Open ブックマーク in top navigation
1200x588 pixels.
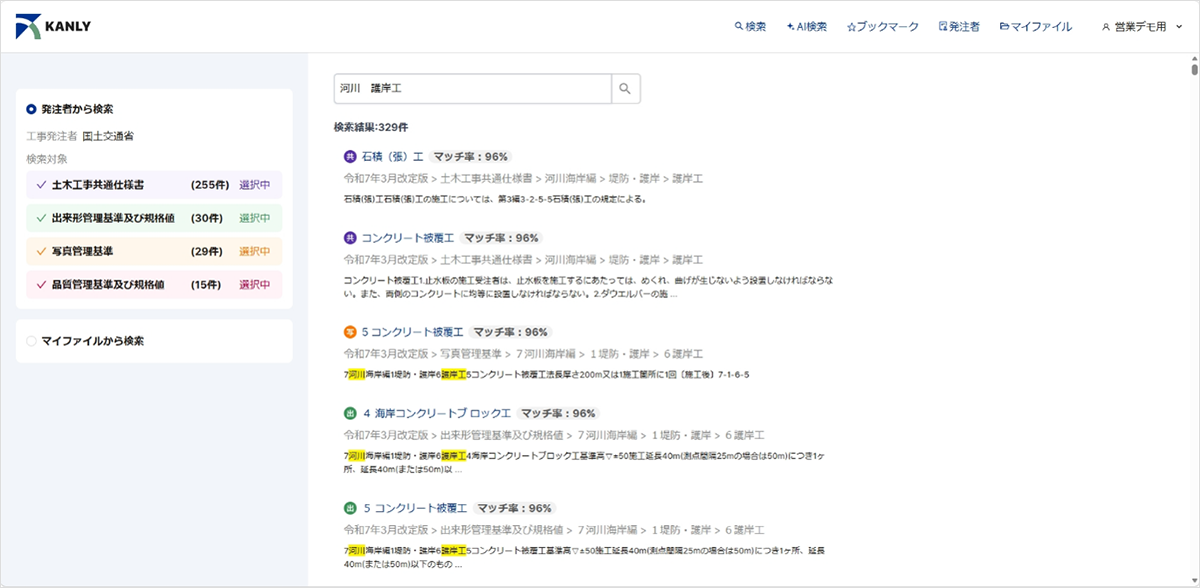(x=883, y=27)
